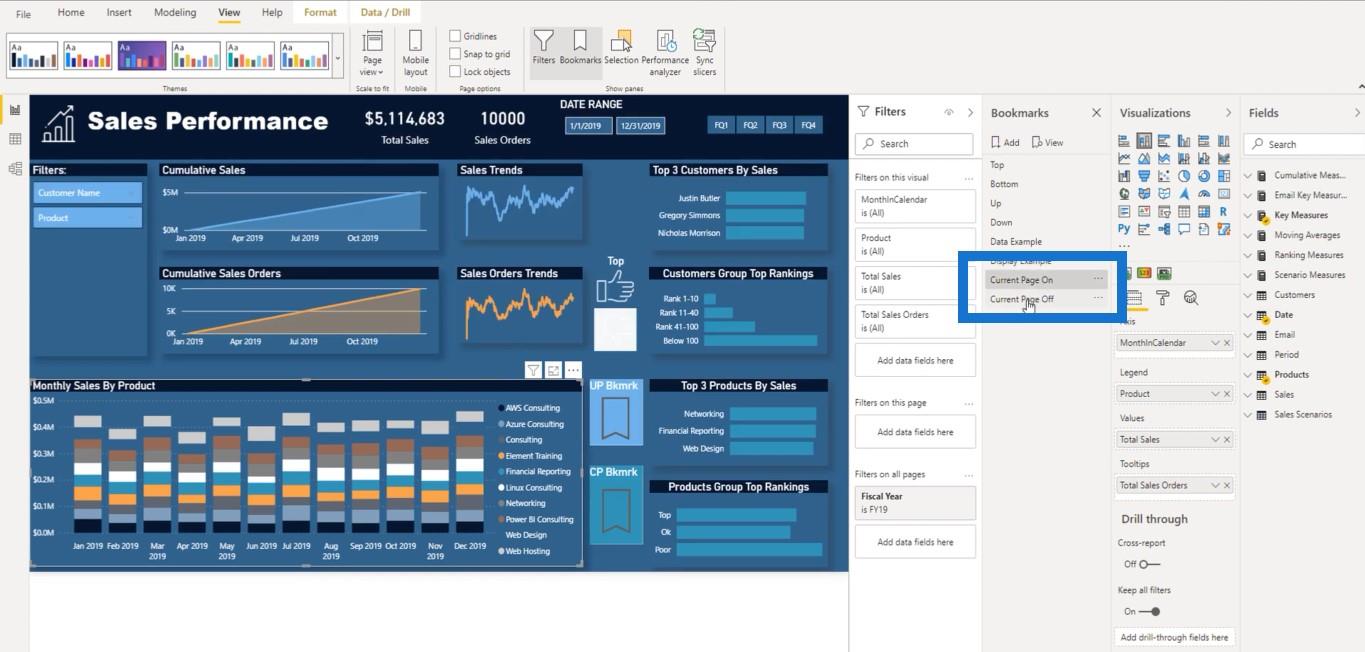This screenshot has height=652, width=1365.
Task: Click the Sync slicers icon
Action: pyautogui.click(x=704, y=51)
